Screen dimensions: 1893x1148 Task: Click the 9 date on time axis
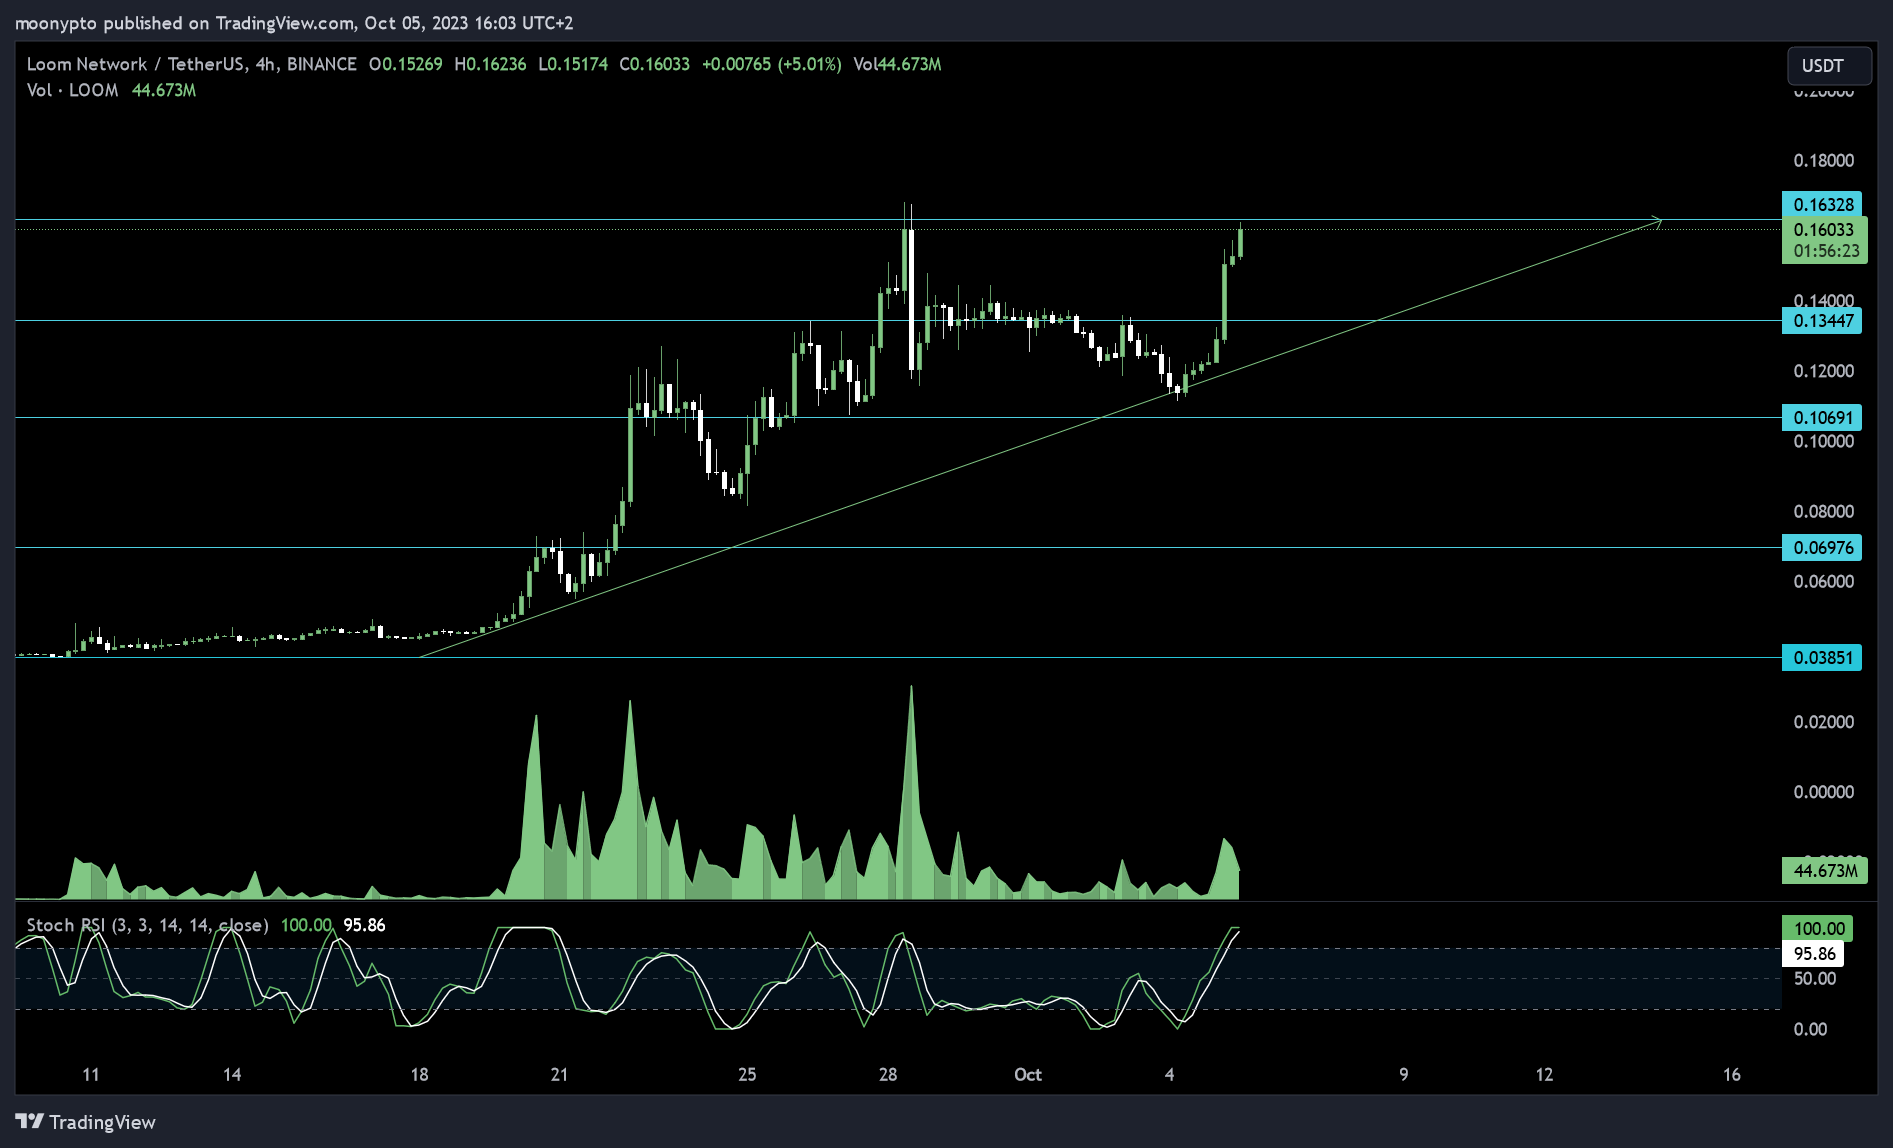pos(1404,1075)
